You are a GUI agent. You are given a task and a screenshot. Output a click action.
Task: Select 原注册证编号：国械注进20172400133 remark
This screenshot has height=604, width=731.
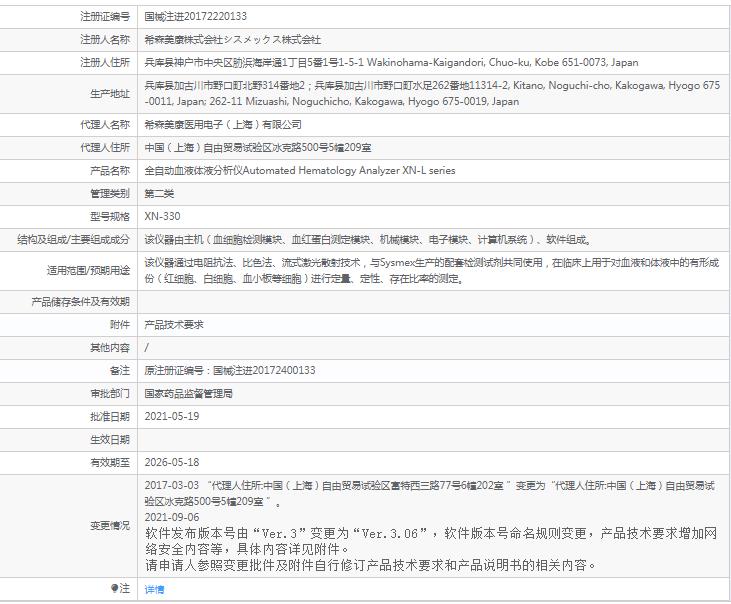point(230,371)
